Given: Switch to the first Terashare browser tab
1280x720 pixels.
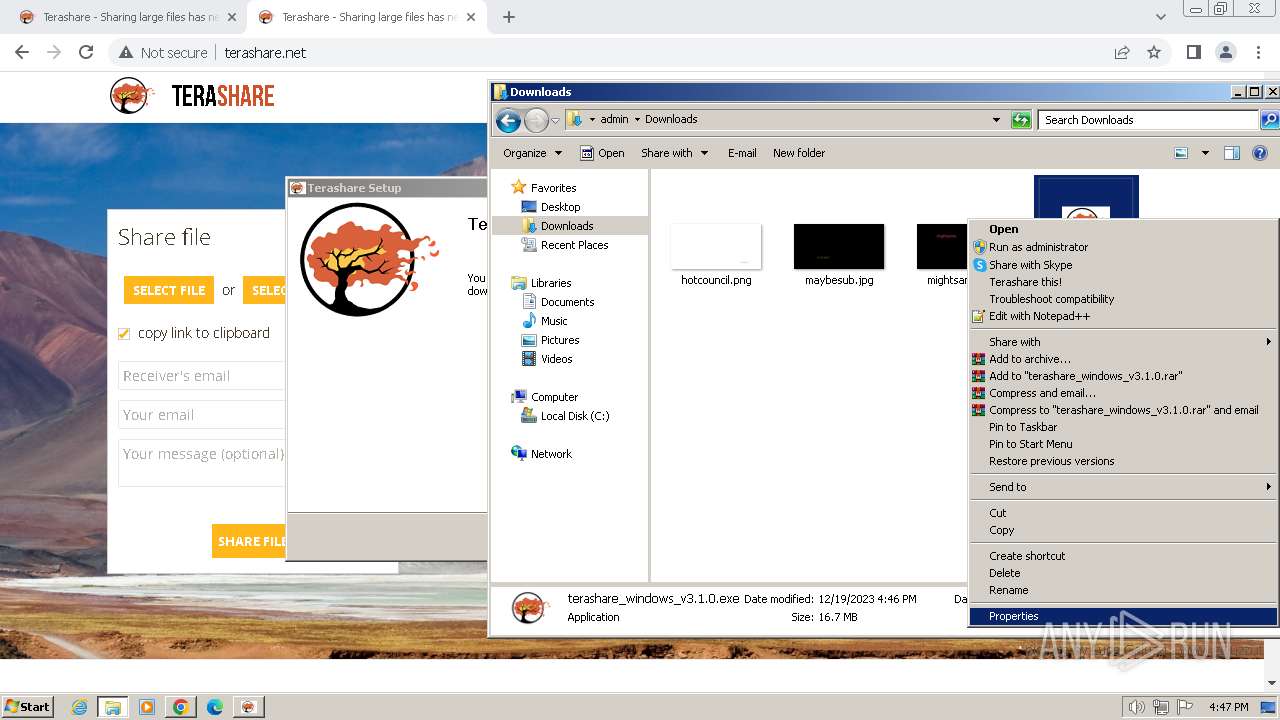Looking at the screenshot, I should pos(125,17).
